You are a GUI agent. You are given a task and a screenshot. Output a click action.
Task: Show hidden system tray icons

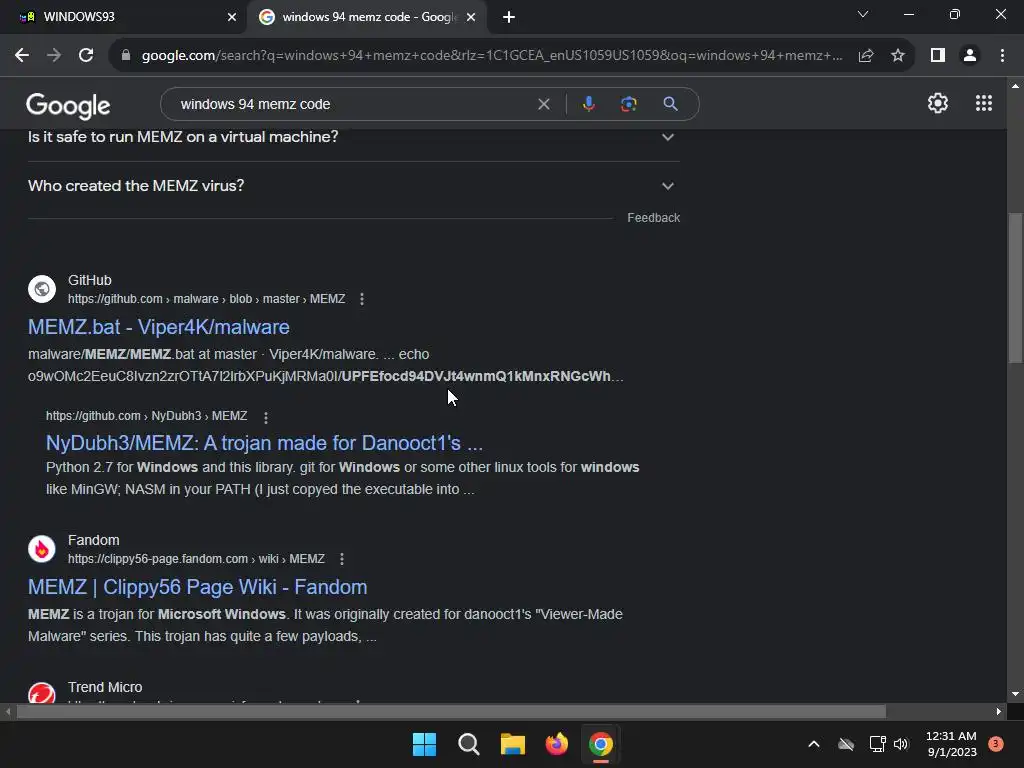[x=814, y=744]
